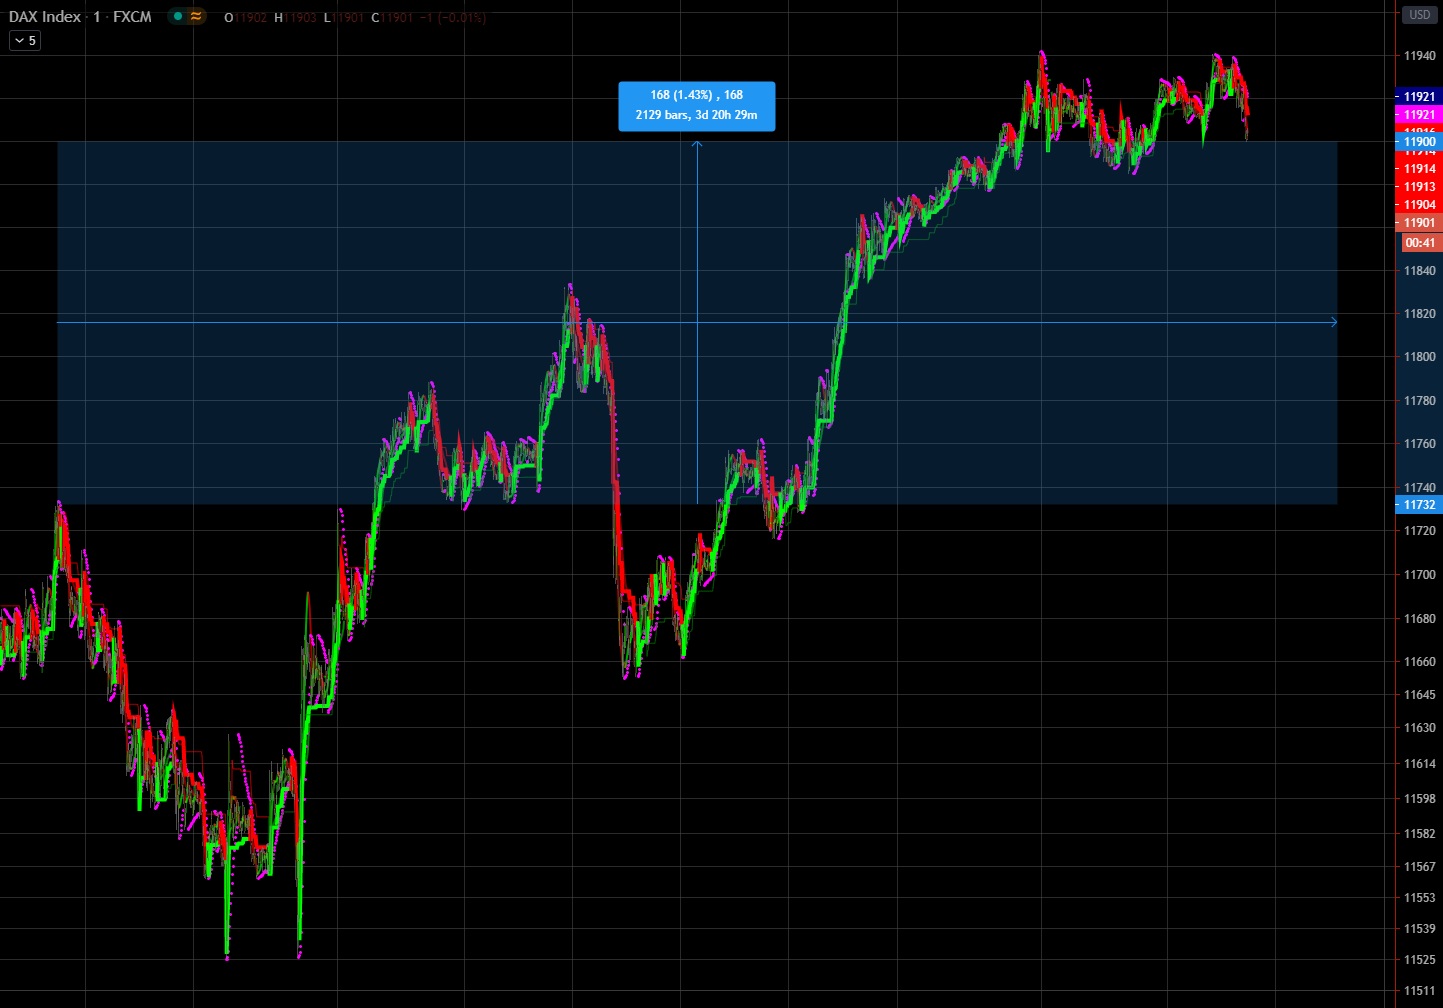Click the 00:41 bar countdown timer
1443x1008 pixels.
[x=1419, y=242]
